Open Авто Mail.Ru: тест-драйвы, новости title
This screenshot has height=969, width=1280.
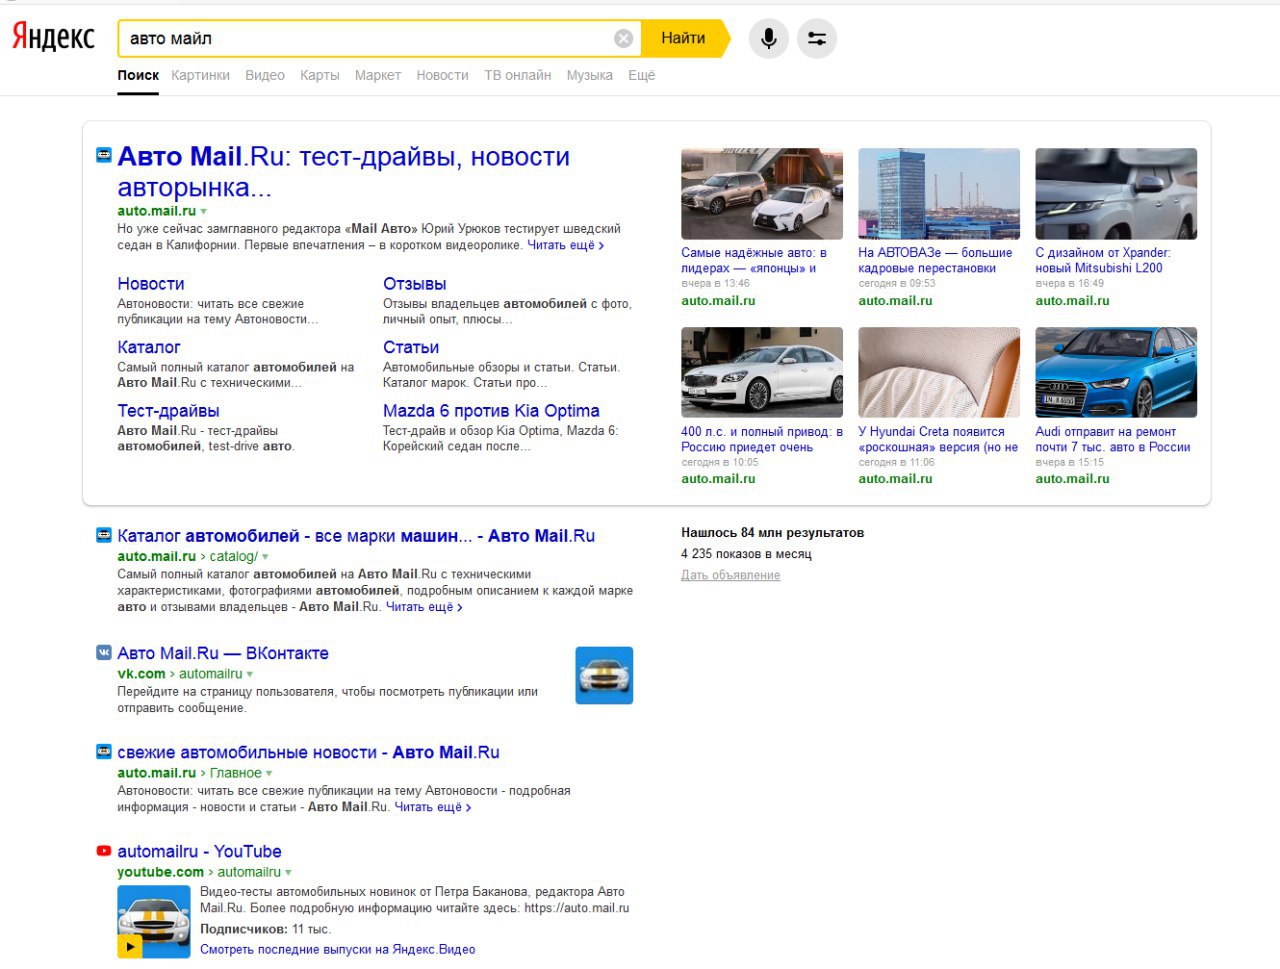tap(344, 171)
